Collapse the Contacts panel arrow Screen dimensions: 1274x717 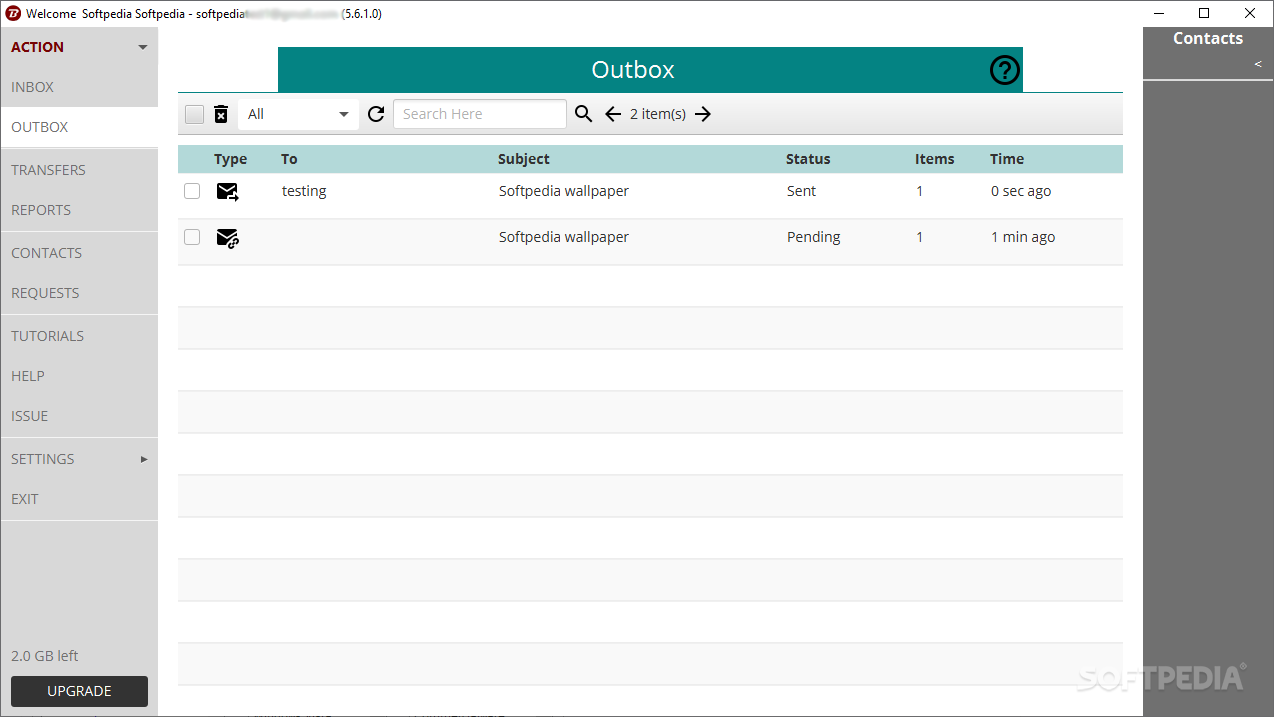click(1258, 64)
